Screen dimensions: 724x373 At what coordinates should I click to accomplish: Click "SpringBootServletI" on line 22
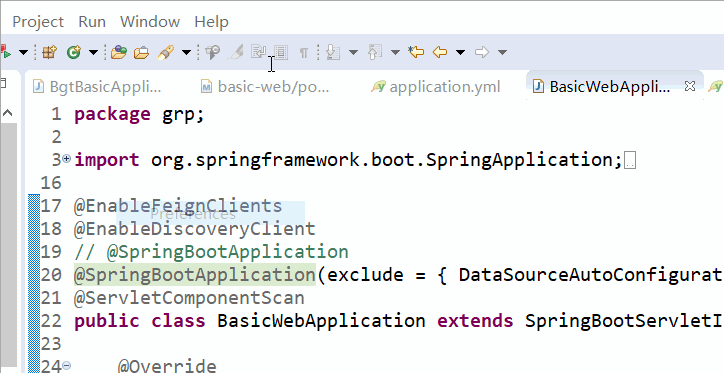[624, 320]
